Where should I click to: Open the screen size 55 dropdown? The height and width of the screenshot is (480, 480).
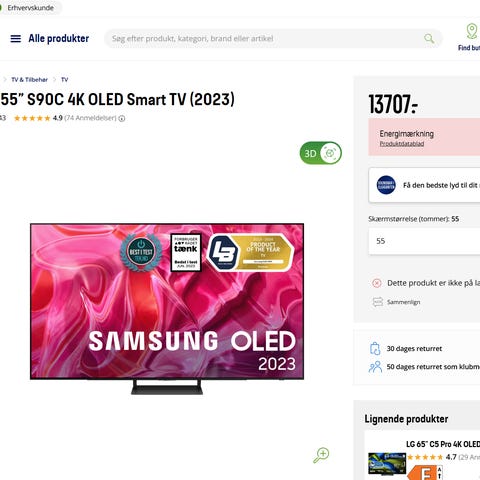coord(424,241)
